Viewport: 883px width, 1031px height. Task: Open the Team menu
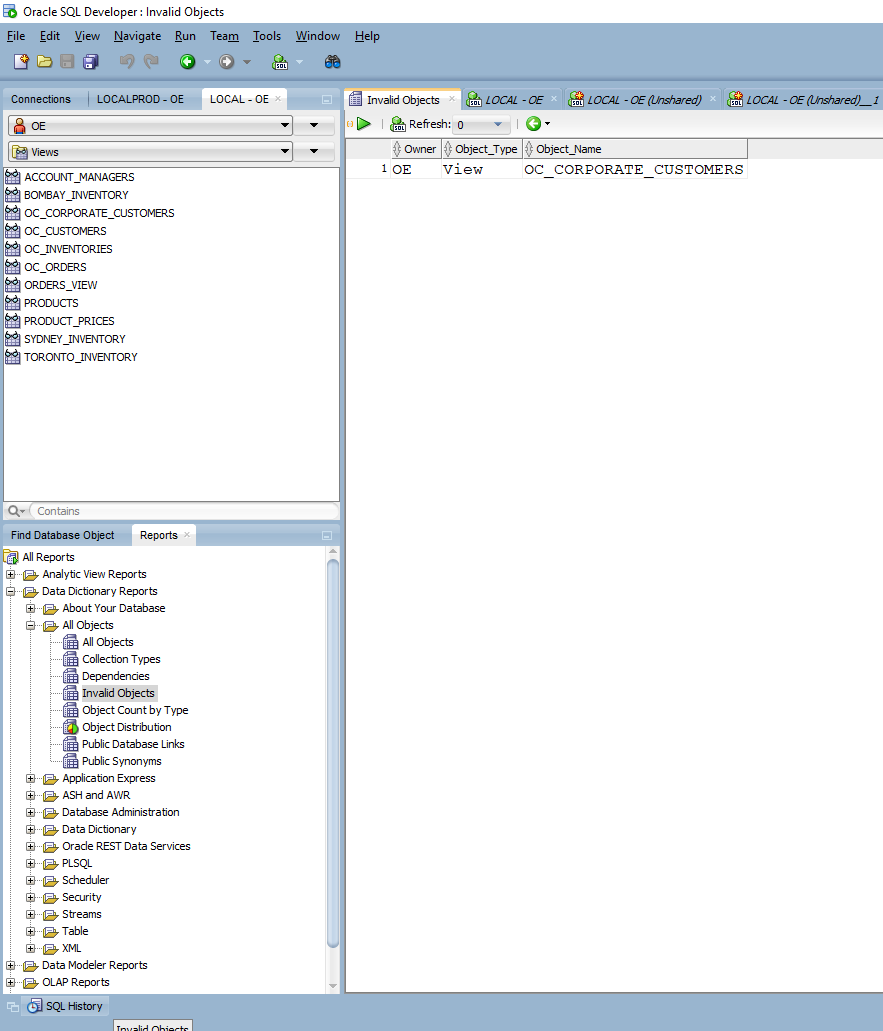tap(224, 36)
